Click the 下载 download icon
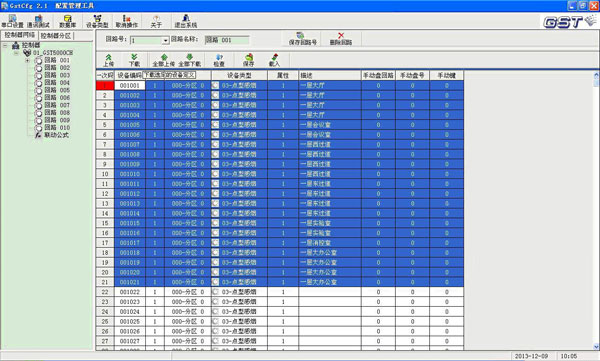This screenshot has height=361, width=600. click(x=134, y=60)
